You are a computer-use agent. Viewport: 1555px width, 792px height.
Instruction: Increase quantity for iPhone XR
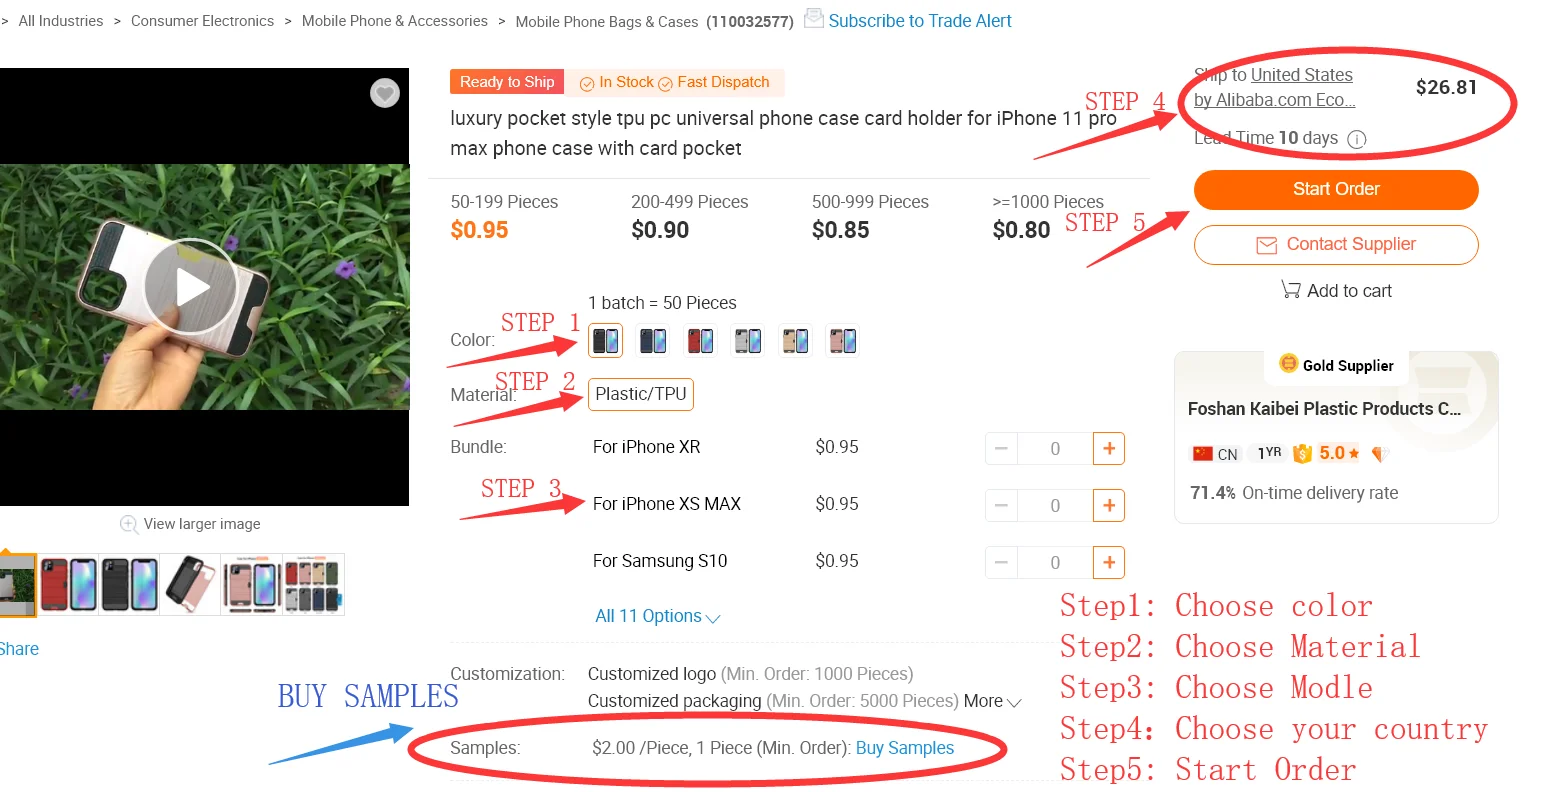tap(1109, 449)
